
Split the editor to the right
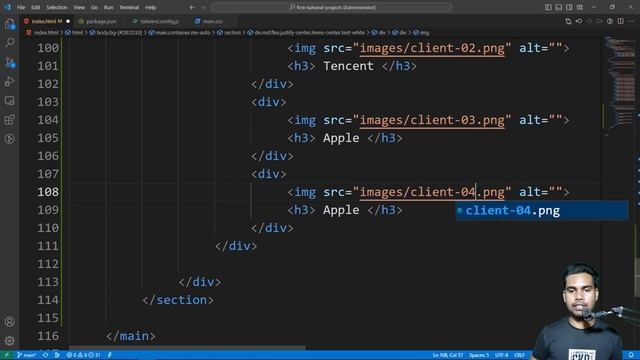click(620, 21)
